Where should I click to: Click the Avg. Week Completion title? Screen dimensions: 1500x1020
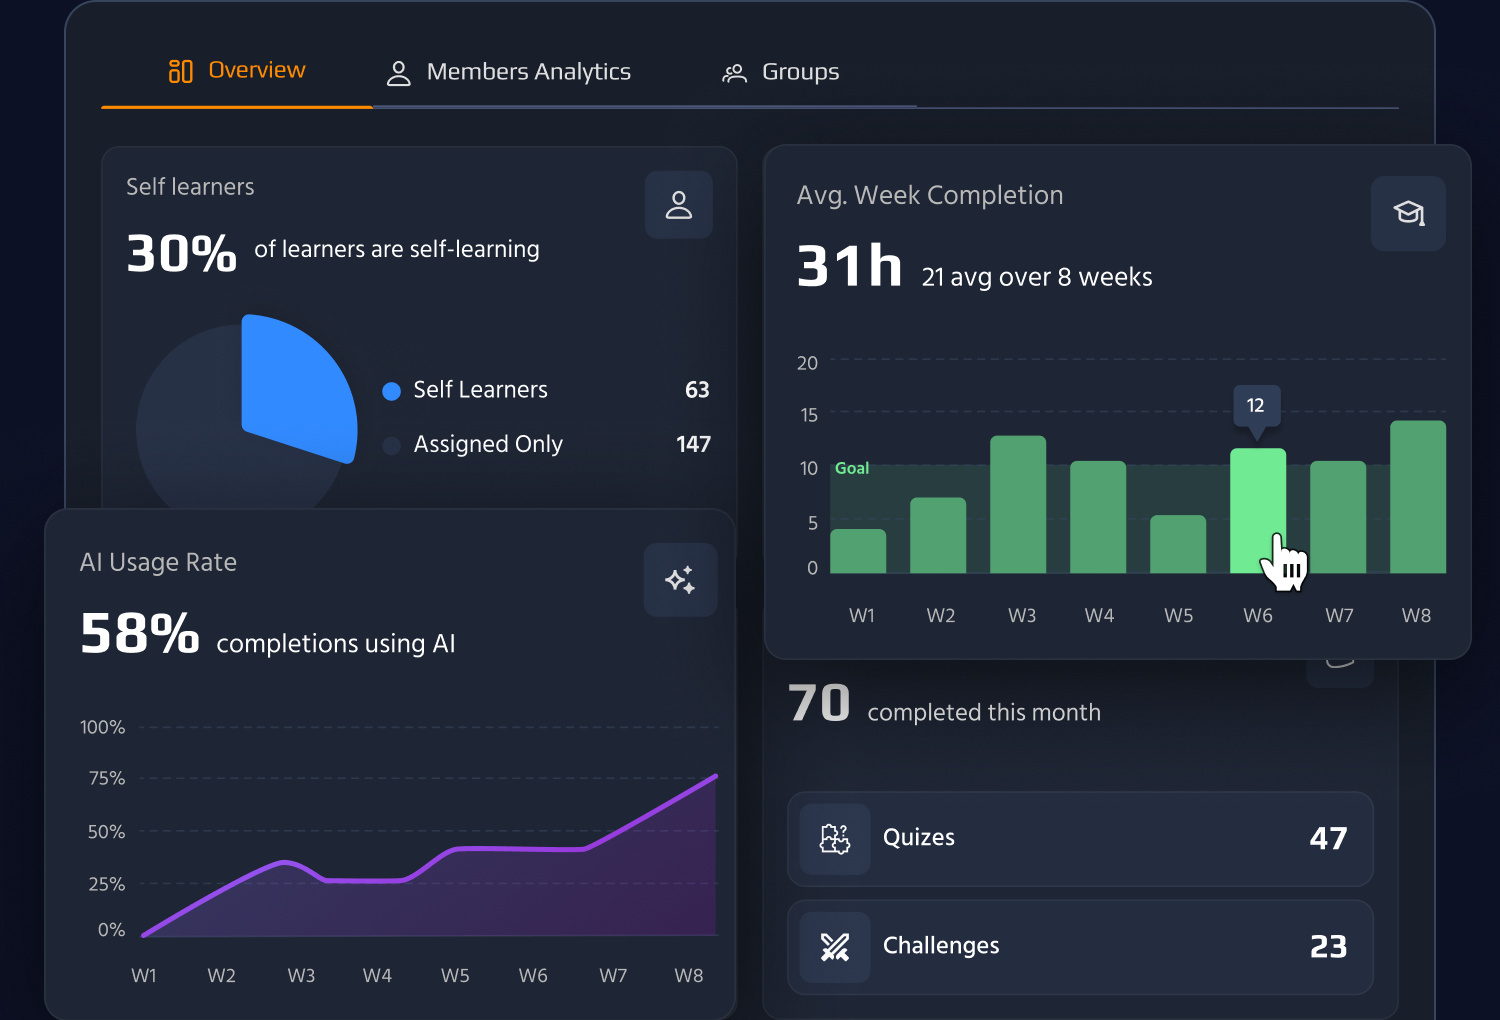coord(930,195)
